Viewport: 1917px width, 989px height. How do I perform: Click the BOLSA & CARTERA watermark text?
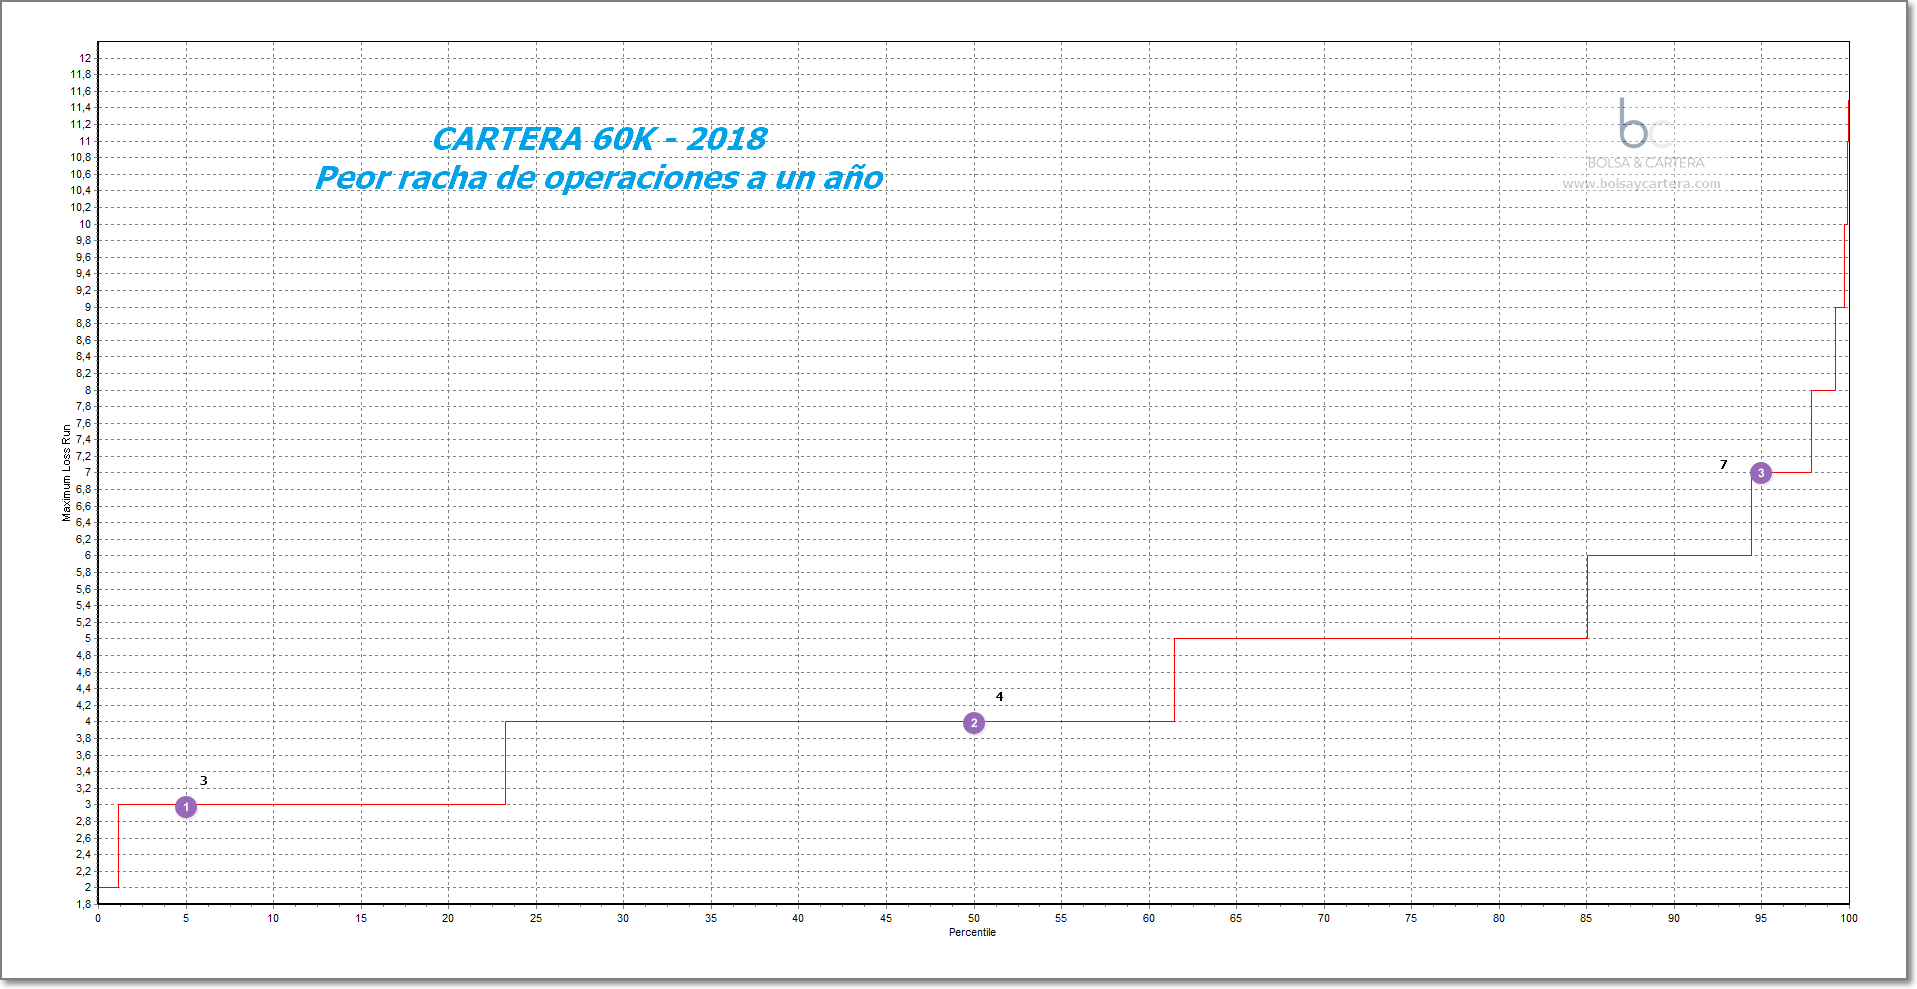point(1645,163)
